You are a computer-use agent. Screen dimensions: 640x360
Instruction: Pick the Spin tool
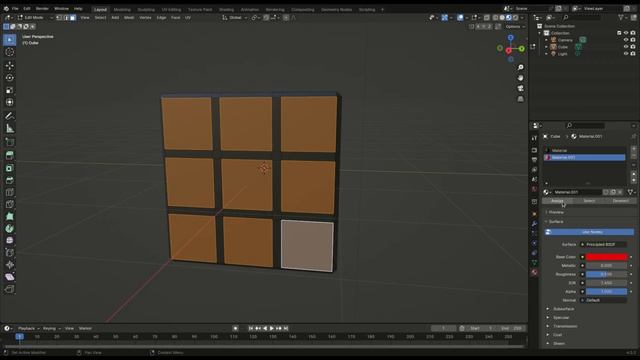coord(10,229)
